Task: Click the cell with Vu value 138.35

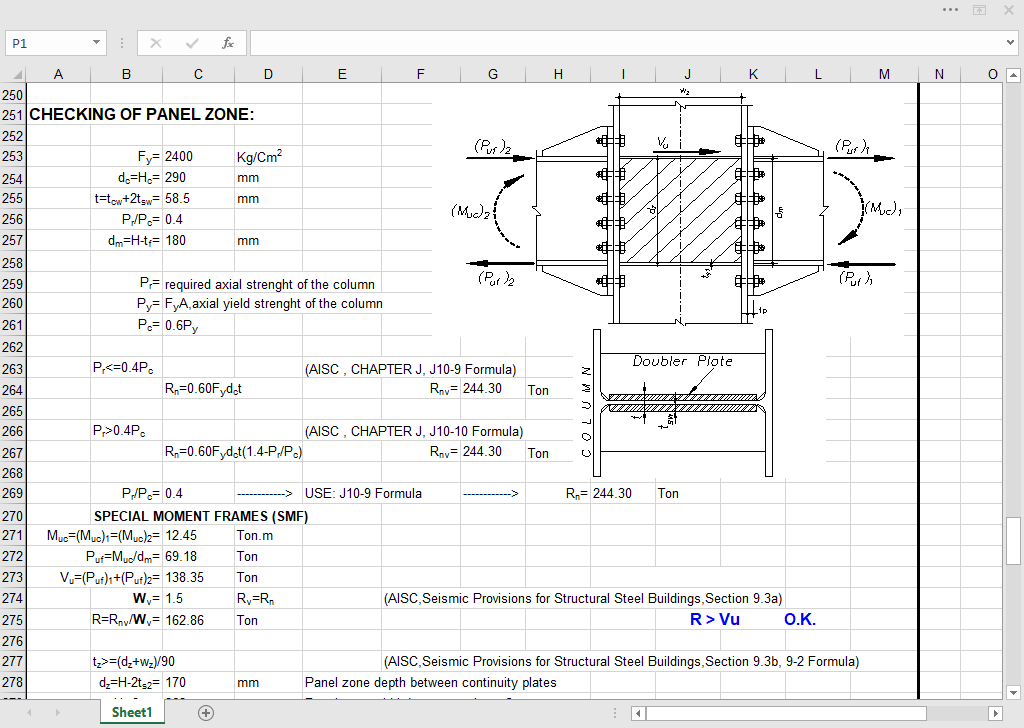Action: [x=198, y=577]
